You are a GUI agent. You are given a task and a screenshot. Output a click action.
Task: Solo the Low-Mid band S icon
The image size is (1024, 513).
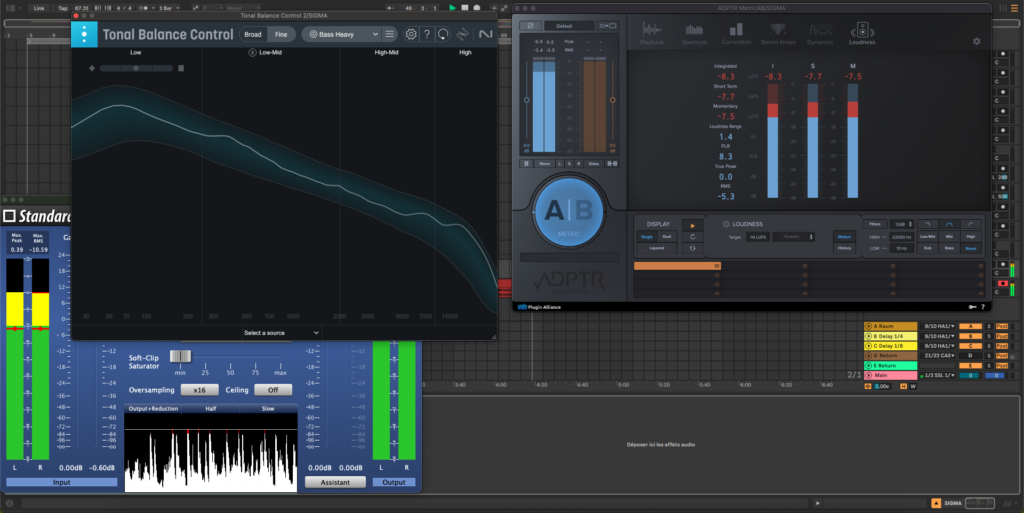tap(252, 52)
